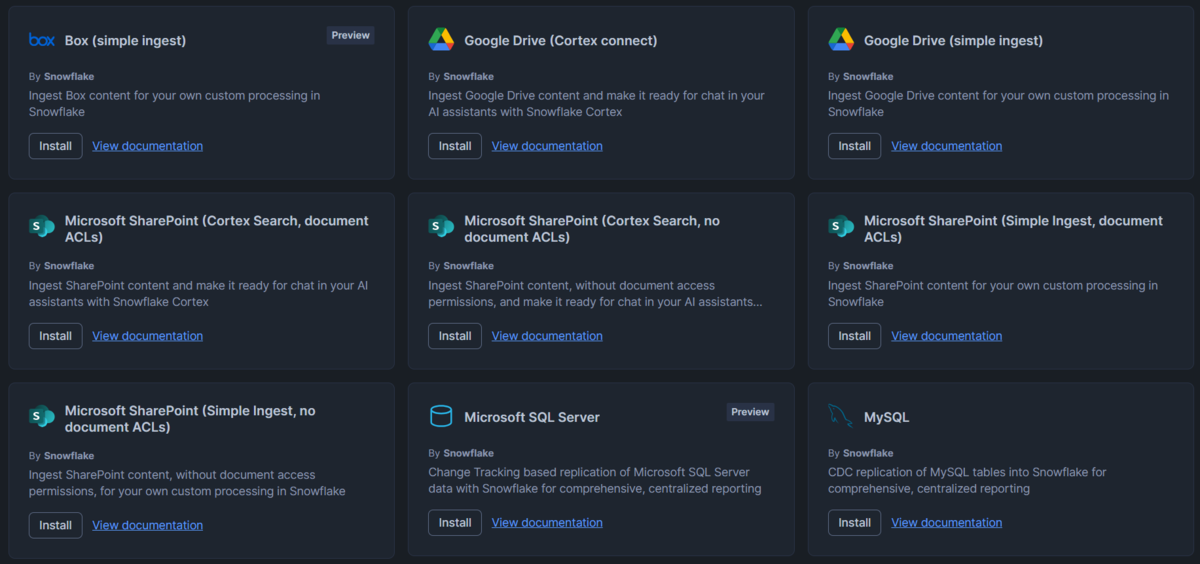Viewport: 1200px width, 564px height.
Task: Click the Microsoft SQL Server database icon
Action: [441, 417]
